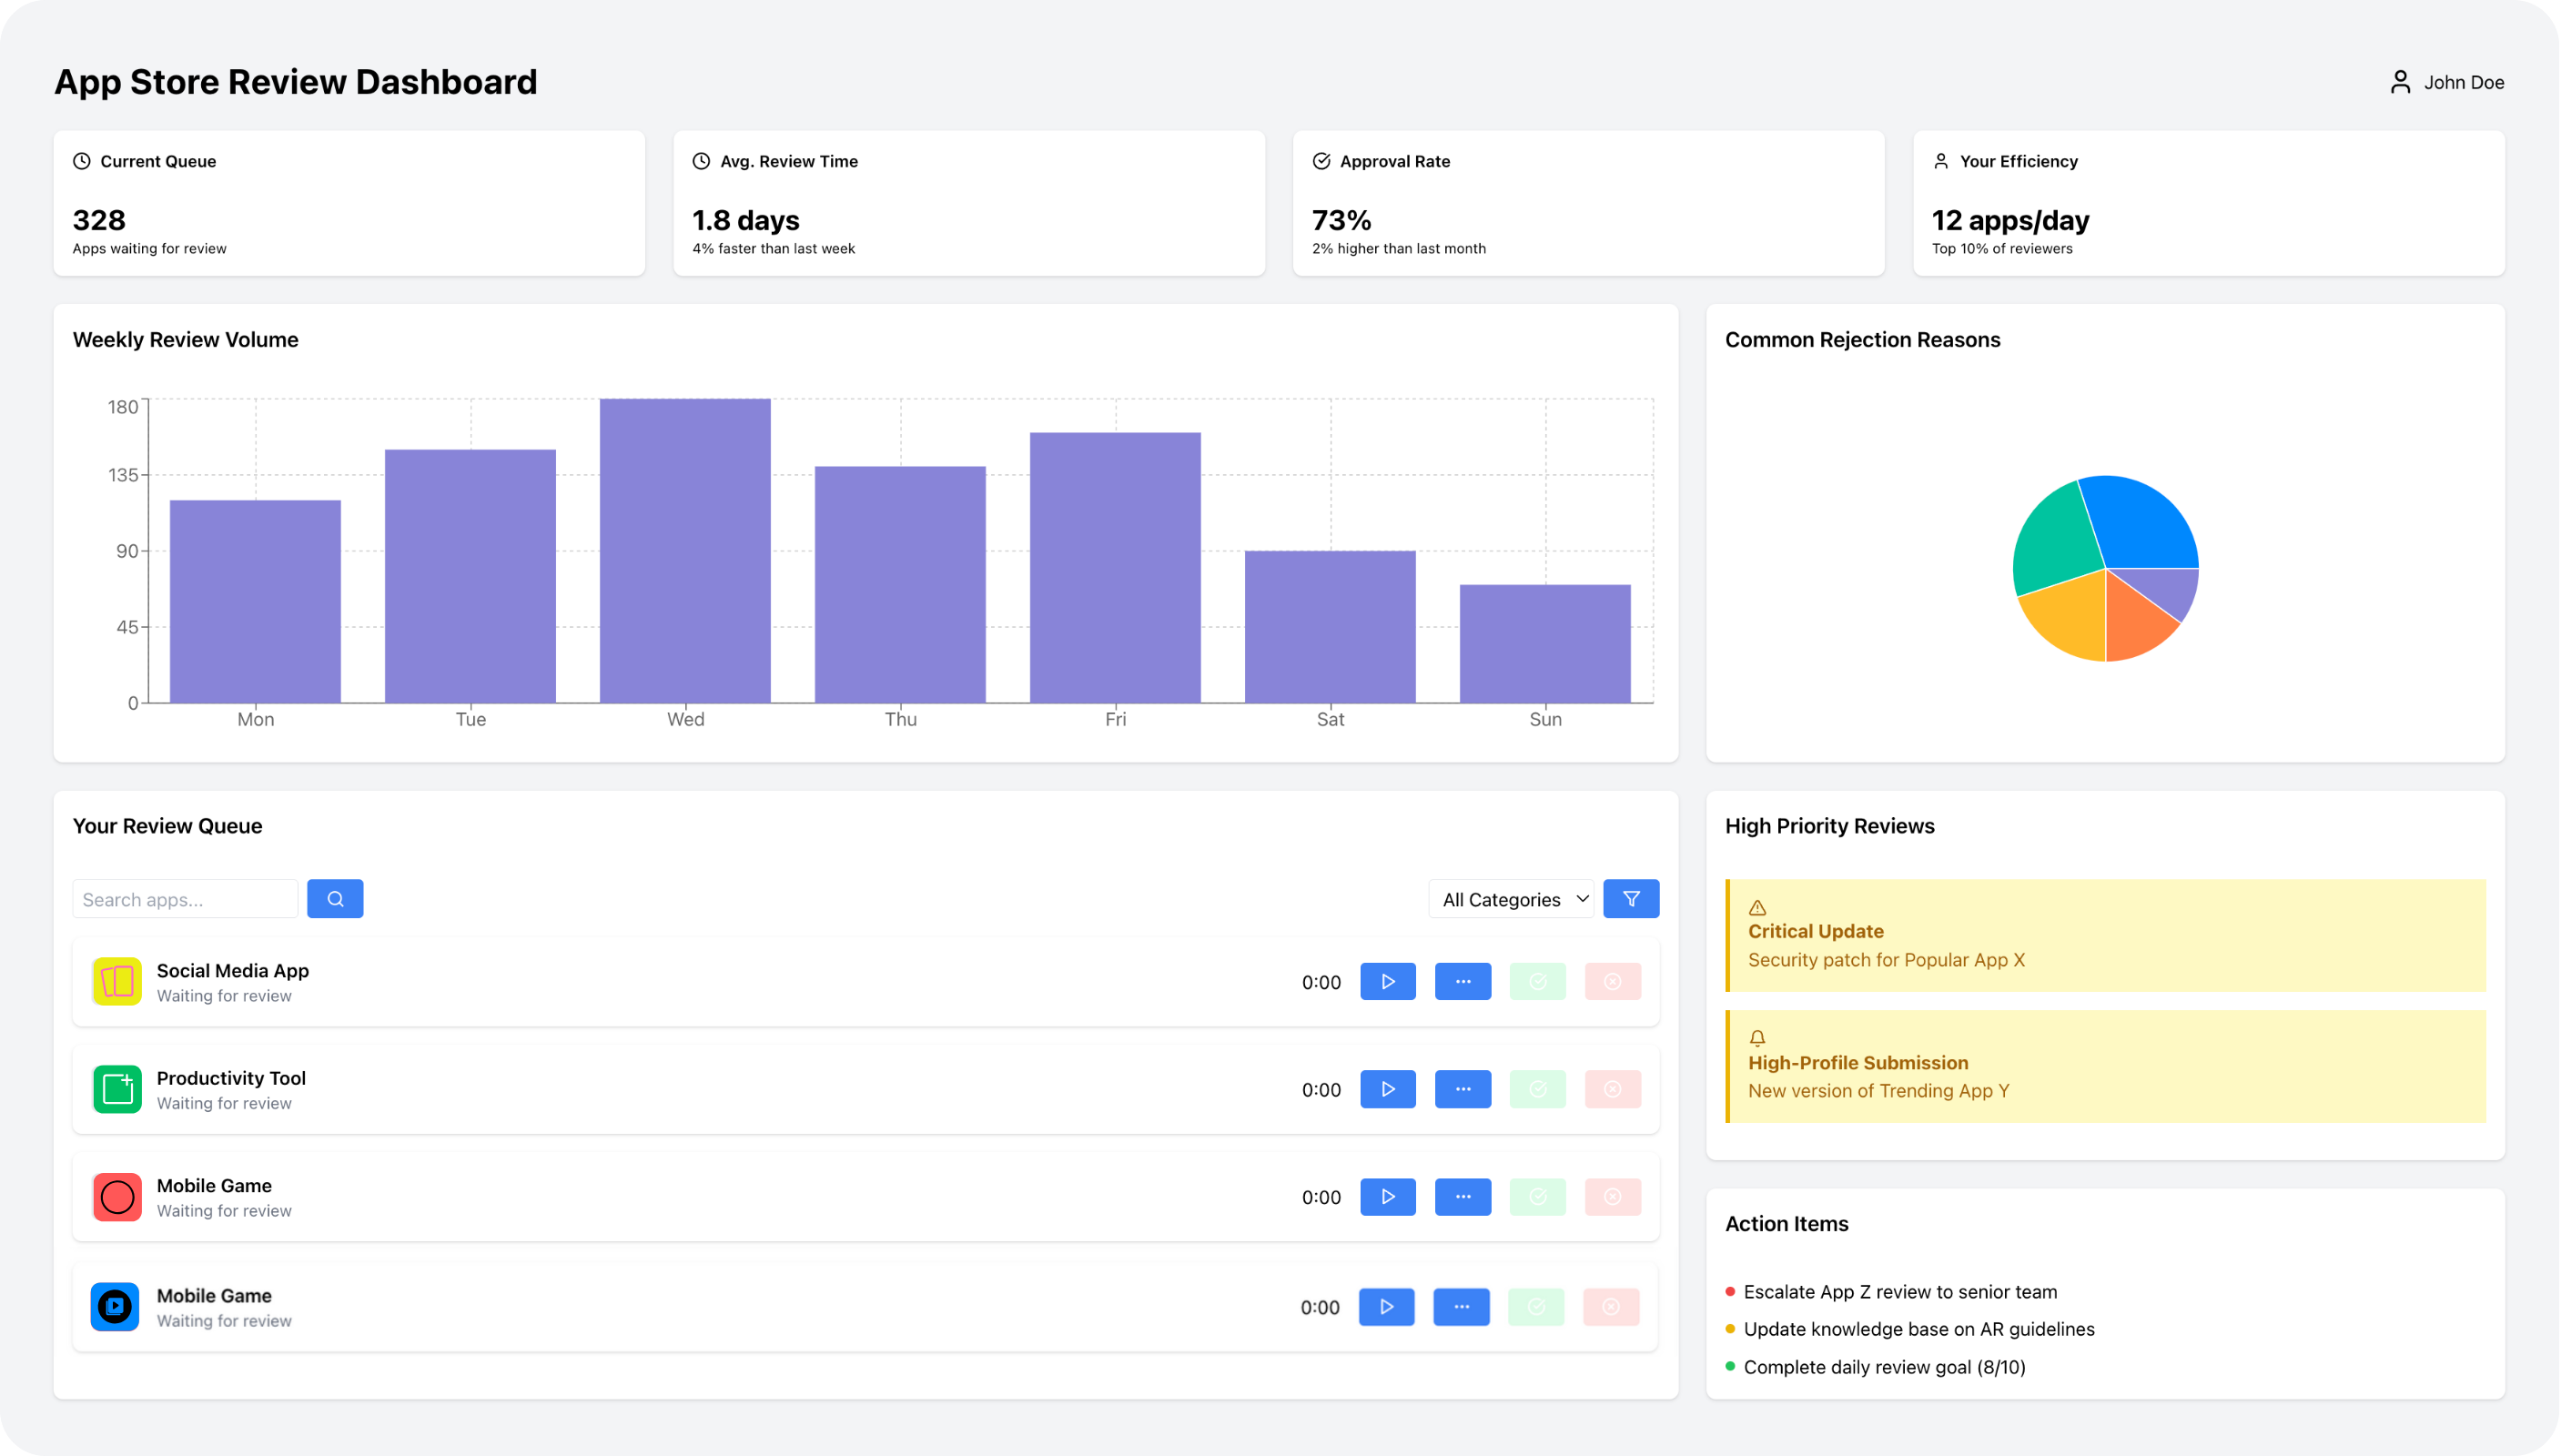Image resolution: width=2561 pixels, height=1456 pixels.
Task: Toggle rejection button for Productivity Tool
Action: click(x=1613, y=1088)
